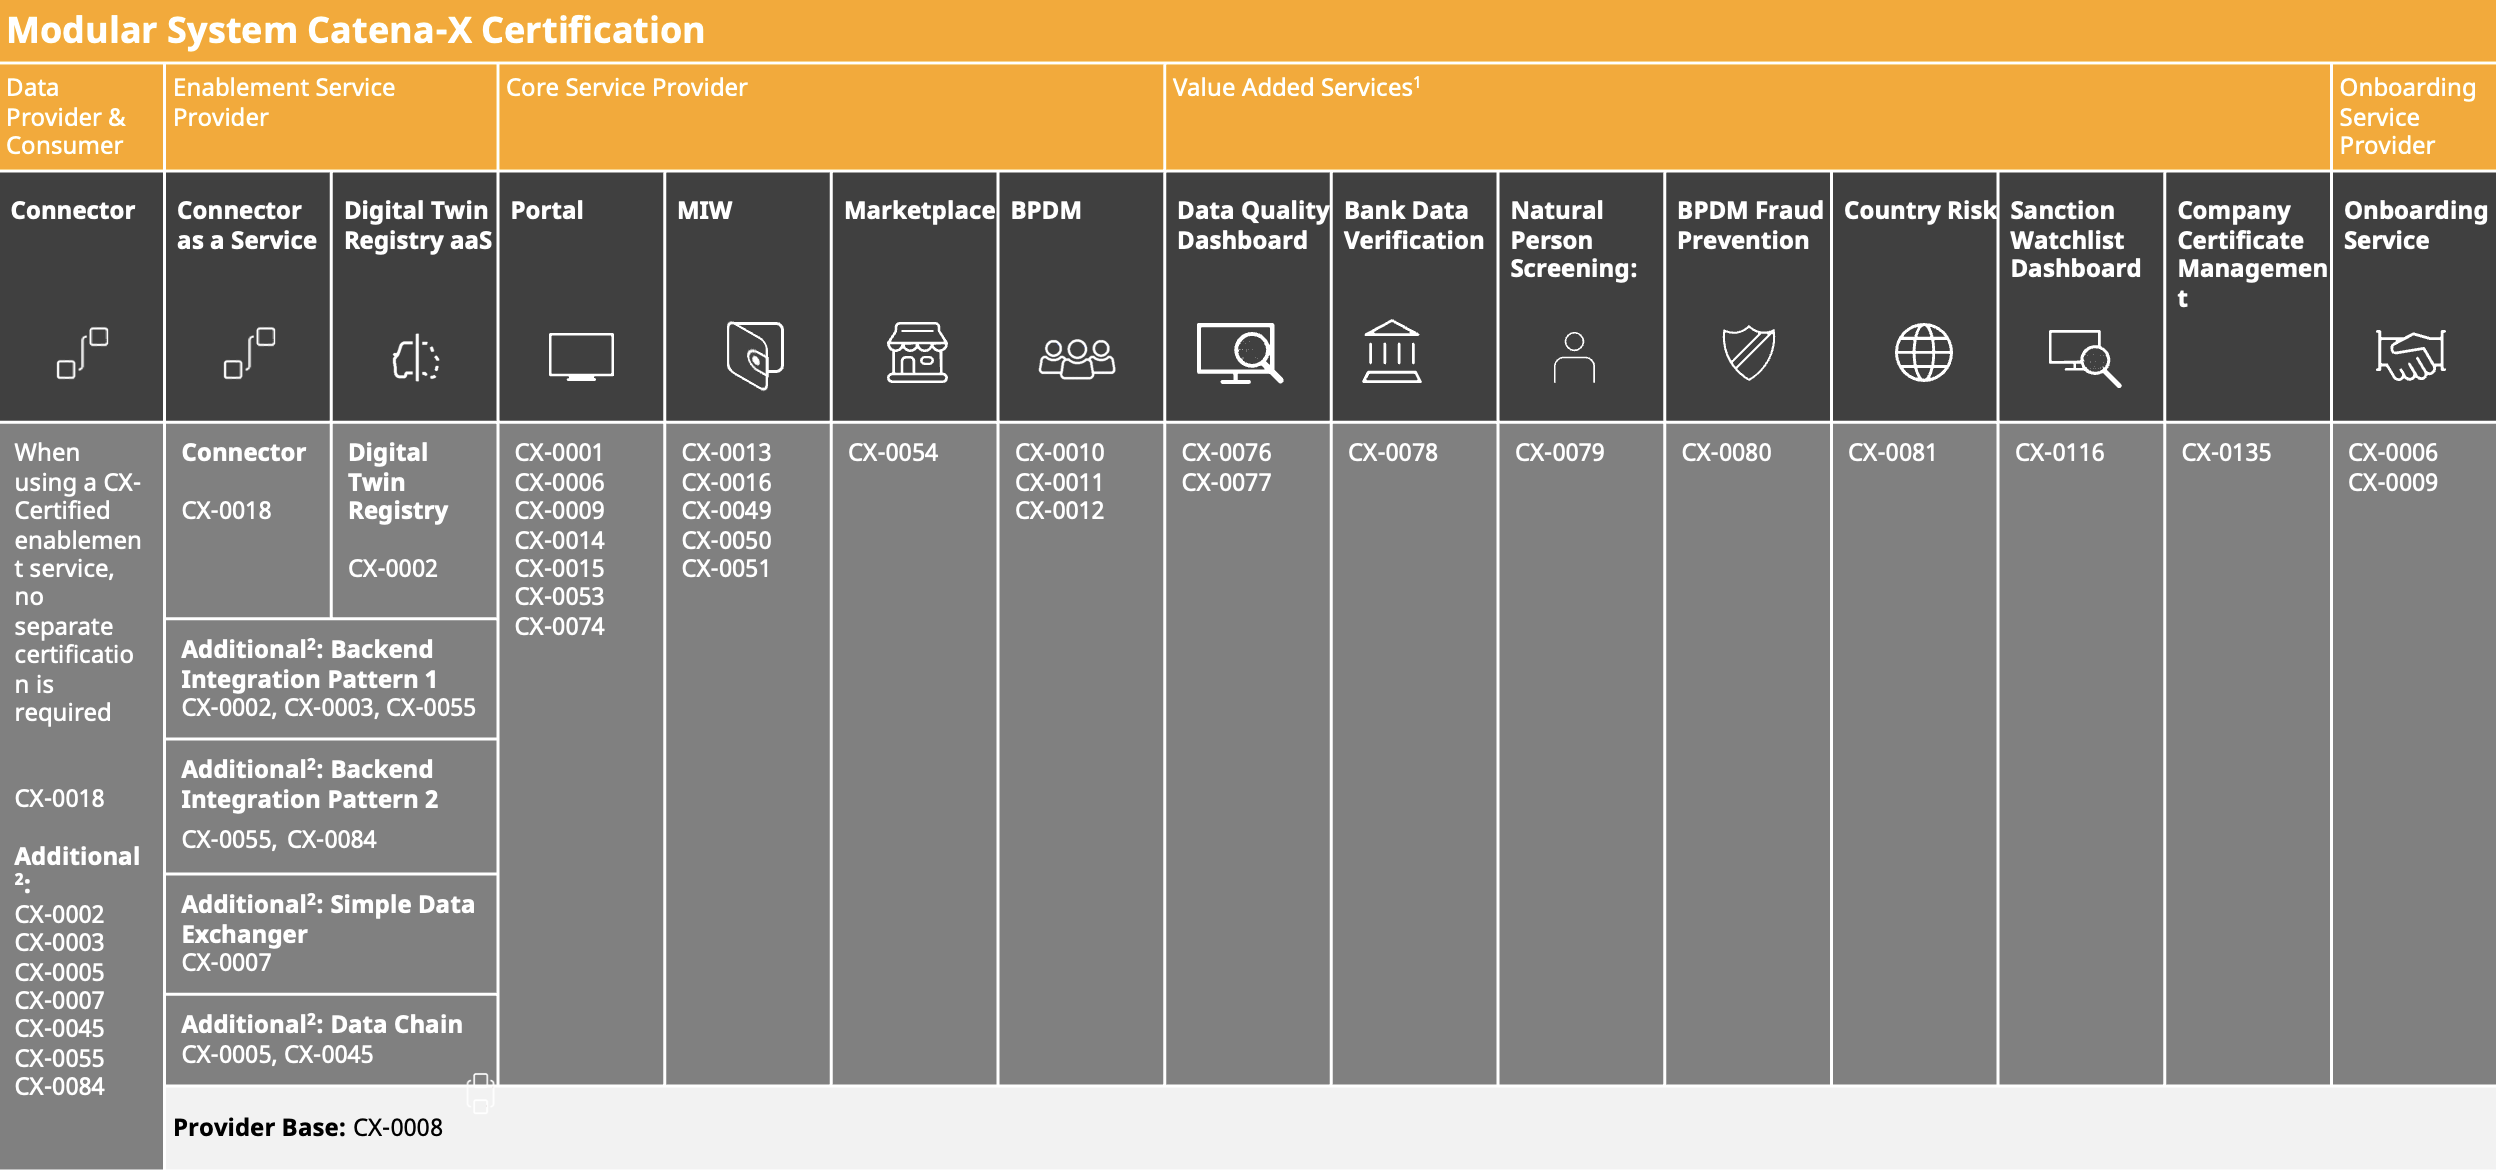Select the Modular System Catena-X Certification title
The height and width of the screenshot is (1174, 2496).
pyautogui.click(x=355, y=30)
